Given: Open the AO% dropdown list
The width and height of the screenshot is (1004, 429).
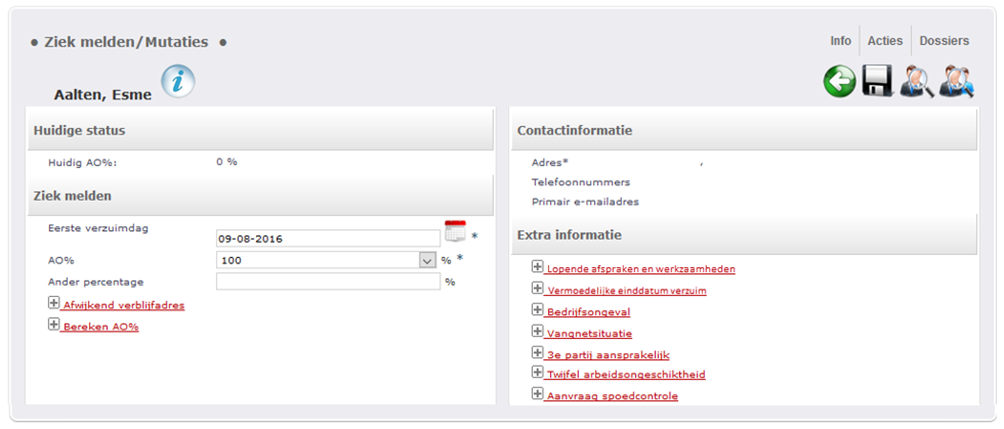Looking at the screenshot, I should pos(427,261).
